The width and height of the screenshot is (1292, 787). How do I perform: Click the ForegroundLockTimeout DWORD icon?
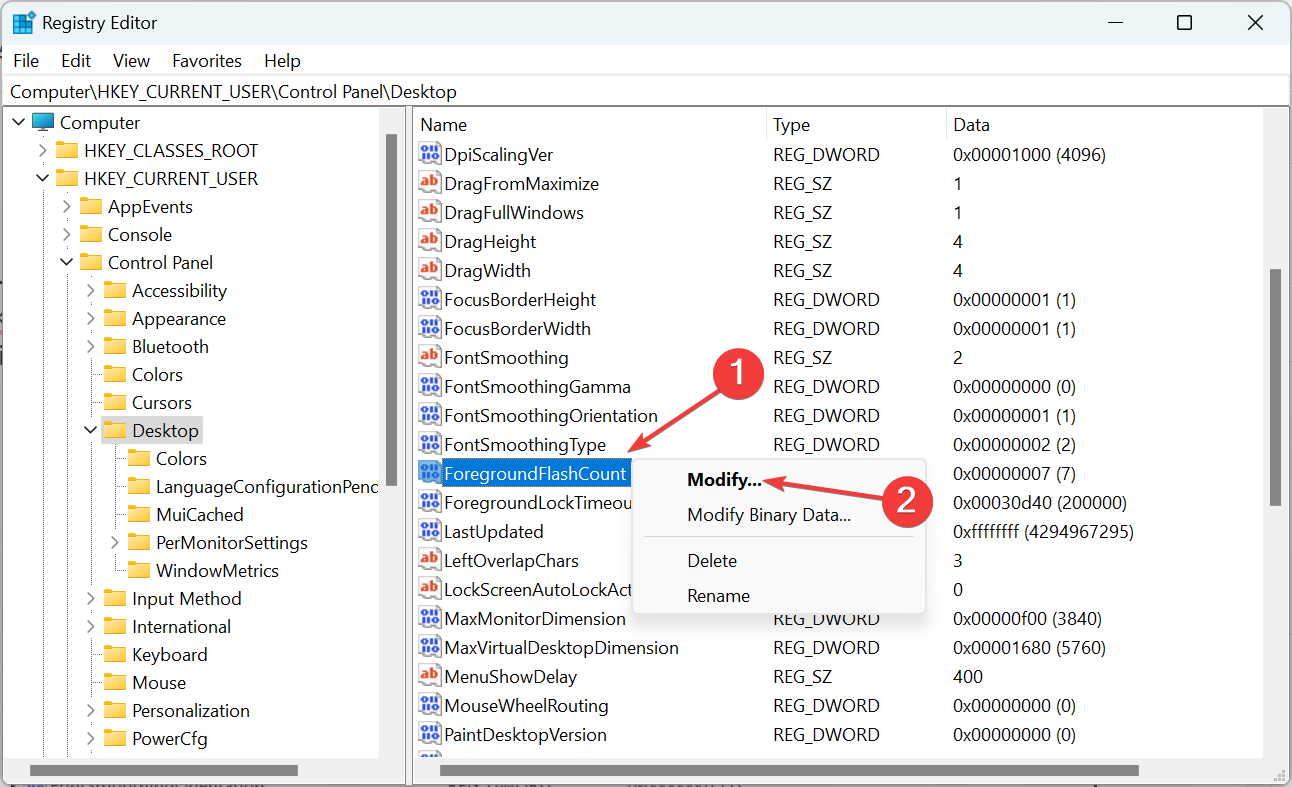[x=429, y=503]
